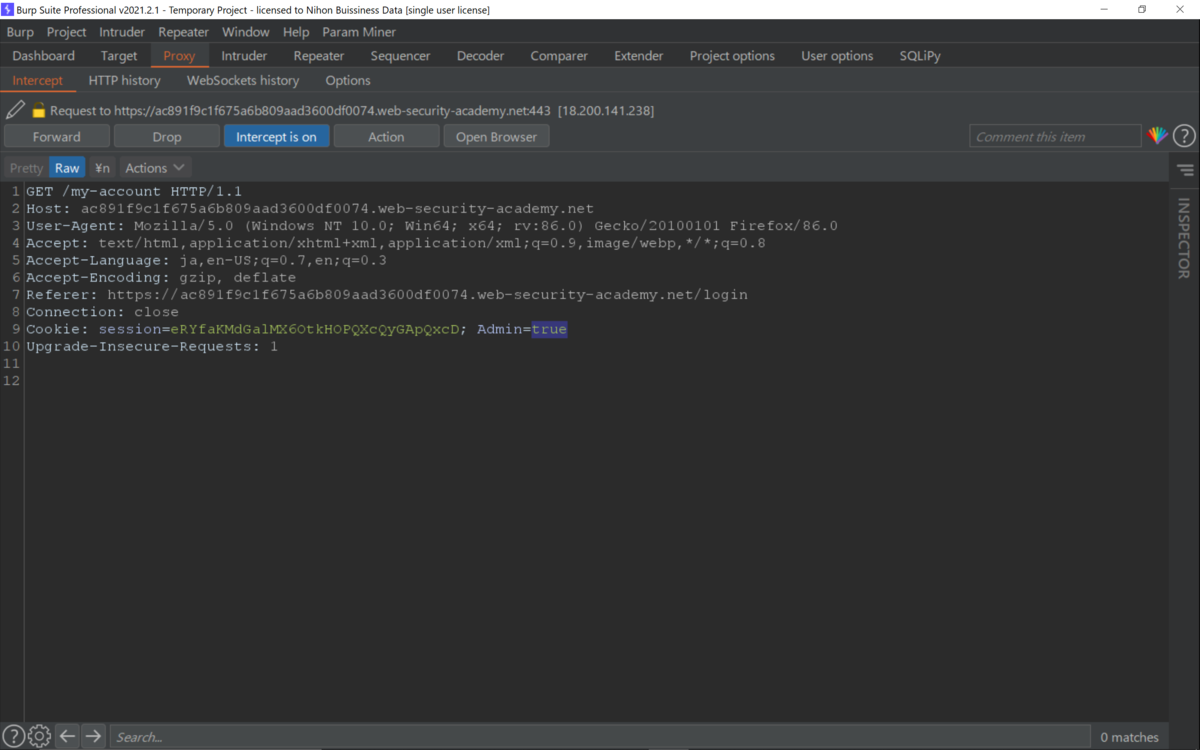Select the Proxy tab
Screen dimensions: 1200x750
pos(179,56)
